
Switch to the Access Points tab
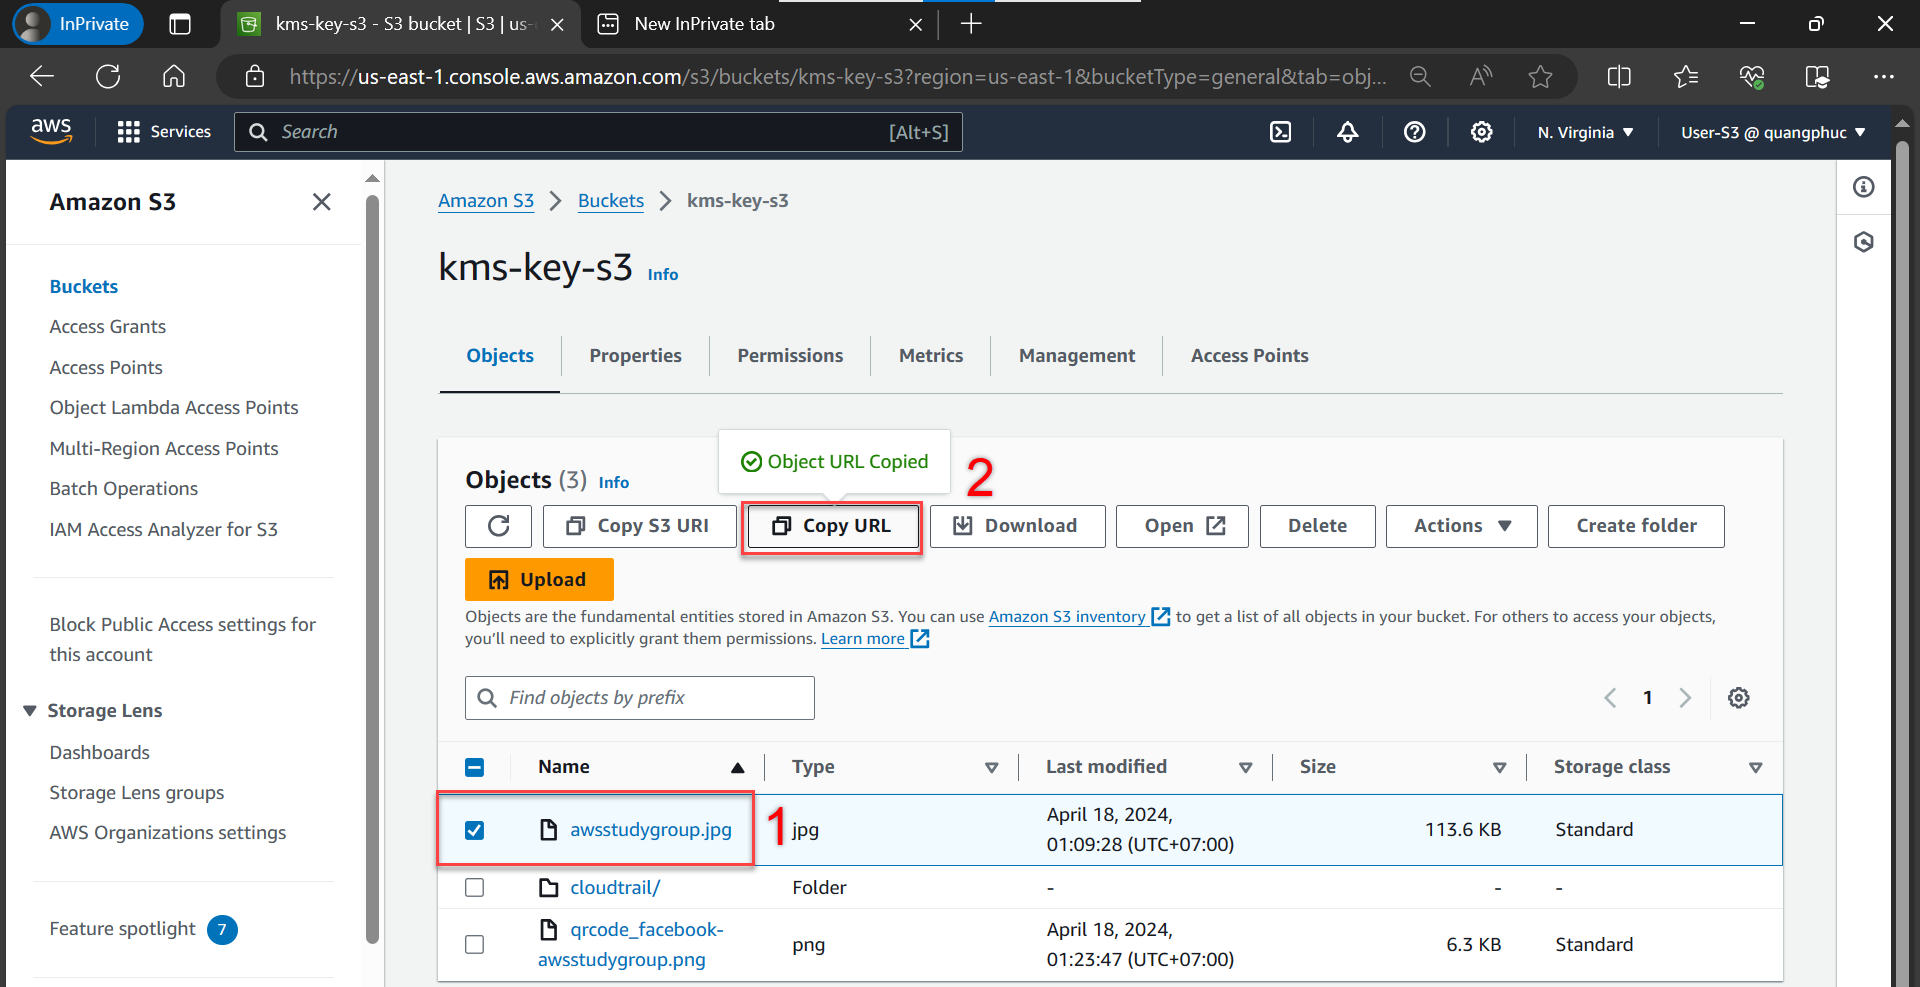[x=1249, y=356]
